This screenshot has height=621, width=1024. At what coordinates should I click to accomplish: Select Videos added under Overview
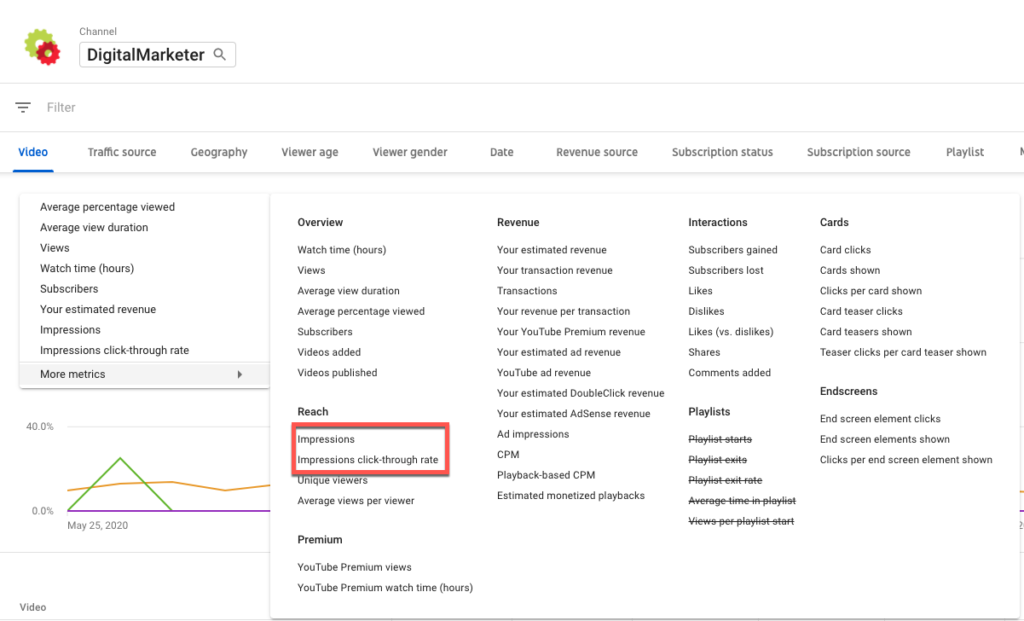click(x=329, y=353)
